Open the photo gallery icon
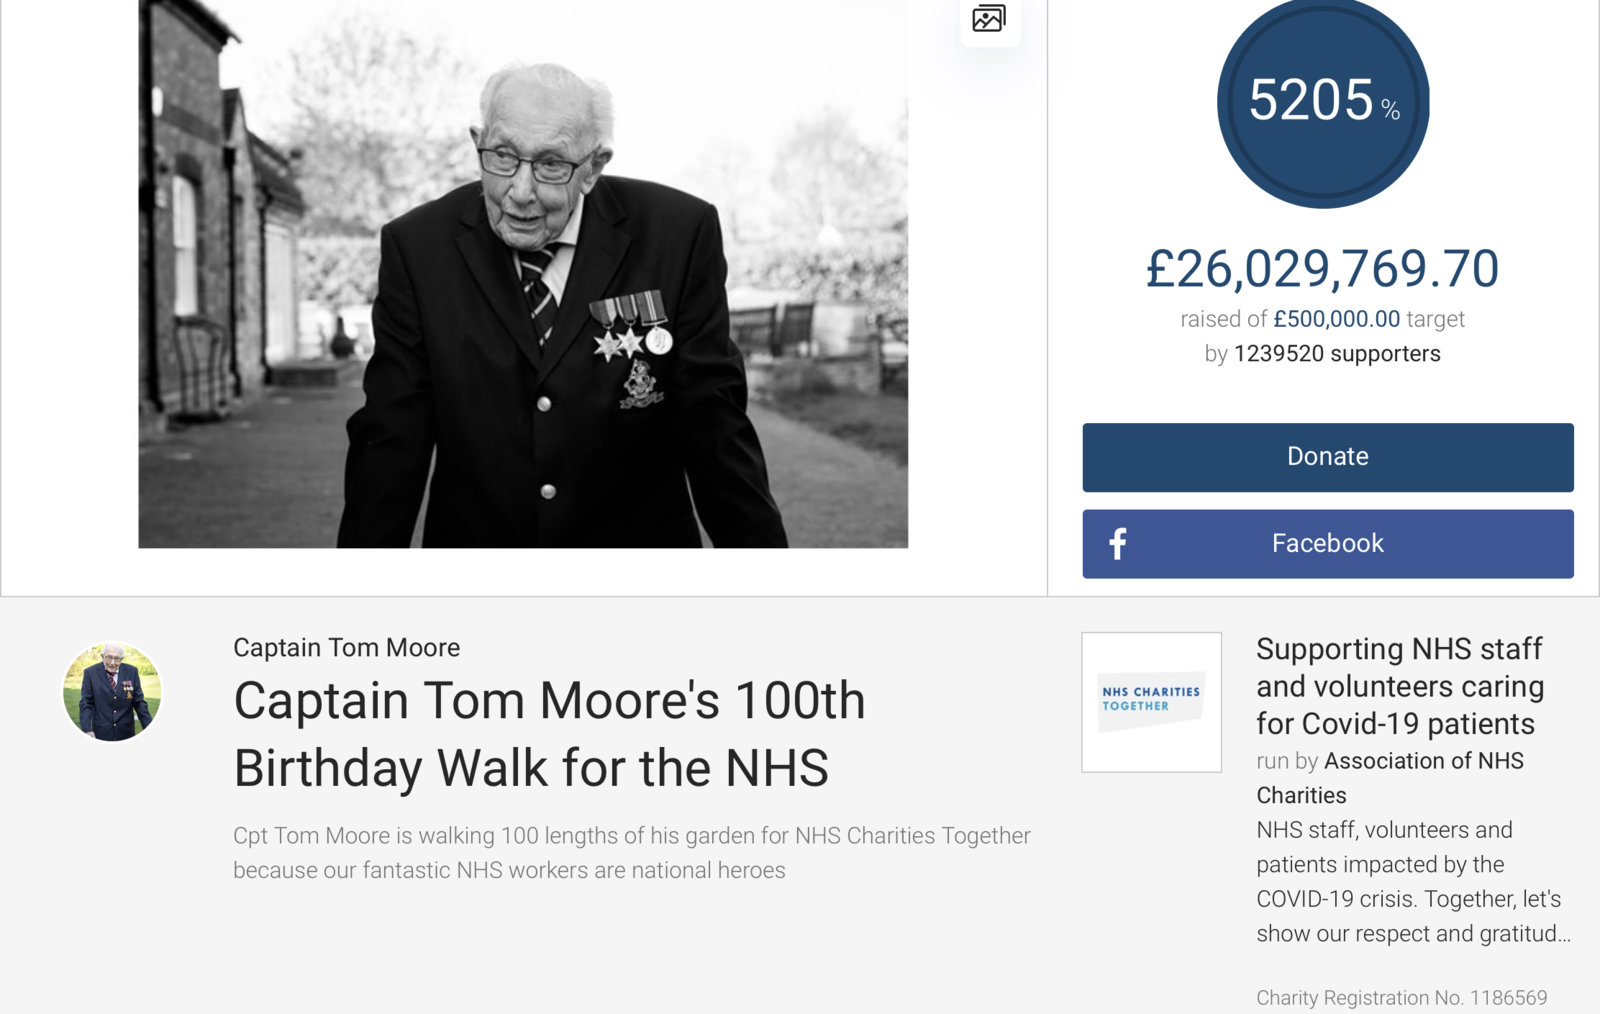Image resolution: width=1600 pixels, height=1014 pixels. click(x=989, y=18)
